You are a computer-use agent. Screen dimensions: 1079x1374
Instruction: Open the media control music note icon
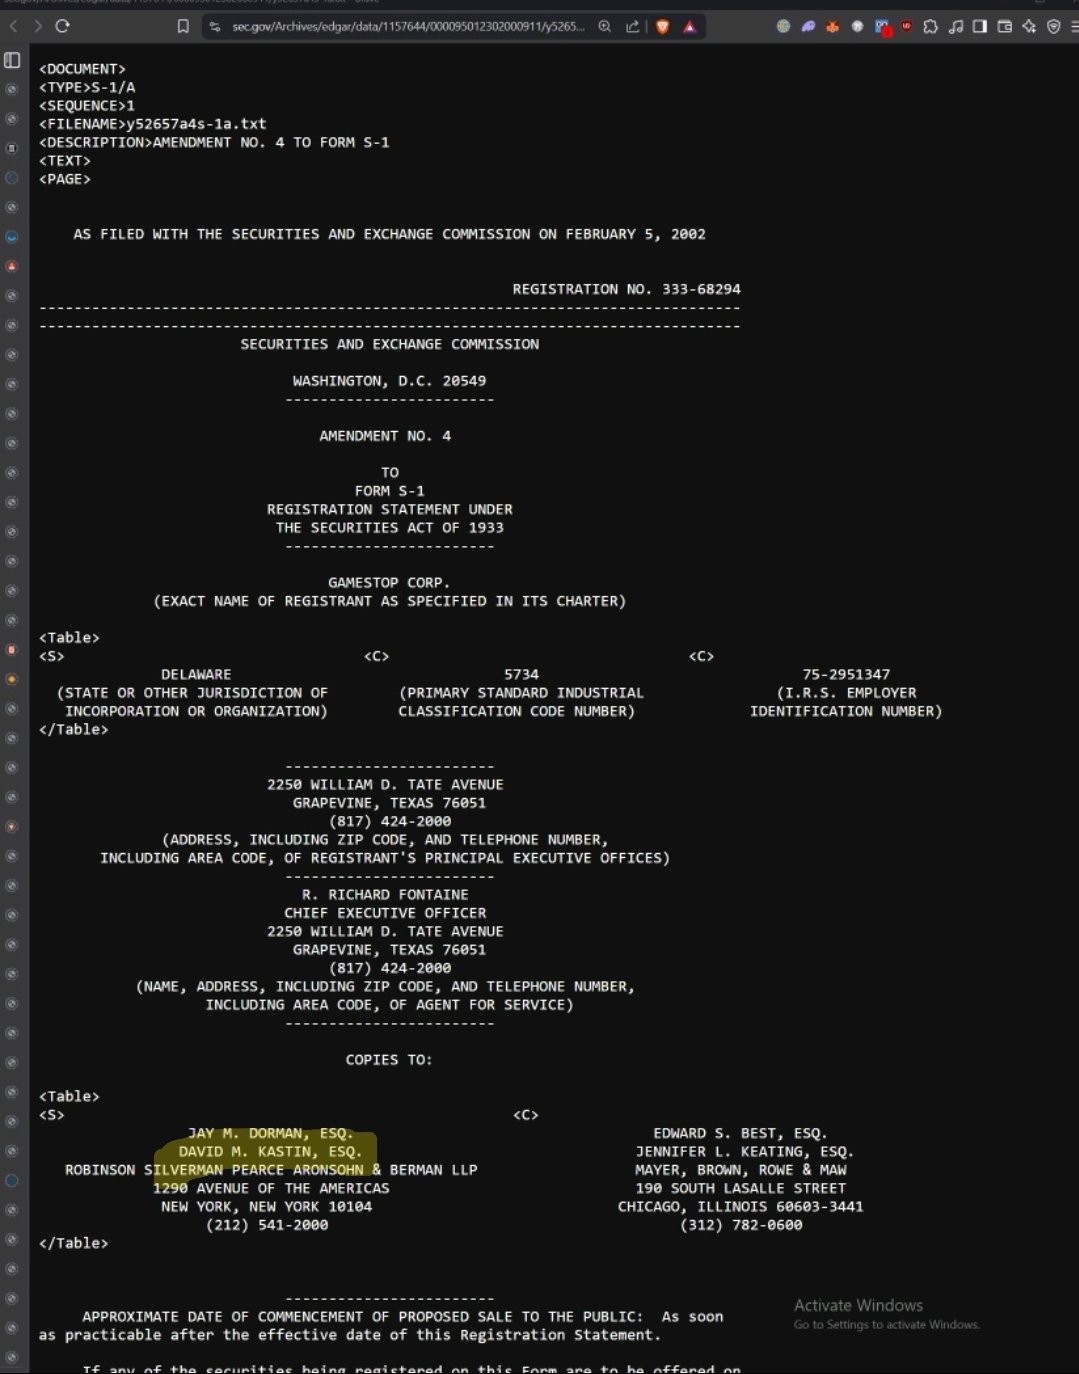(956, 27)
